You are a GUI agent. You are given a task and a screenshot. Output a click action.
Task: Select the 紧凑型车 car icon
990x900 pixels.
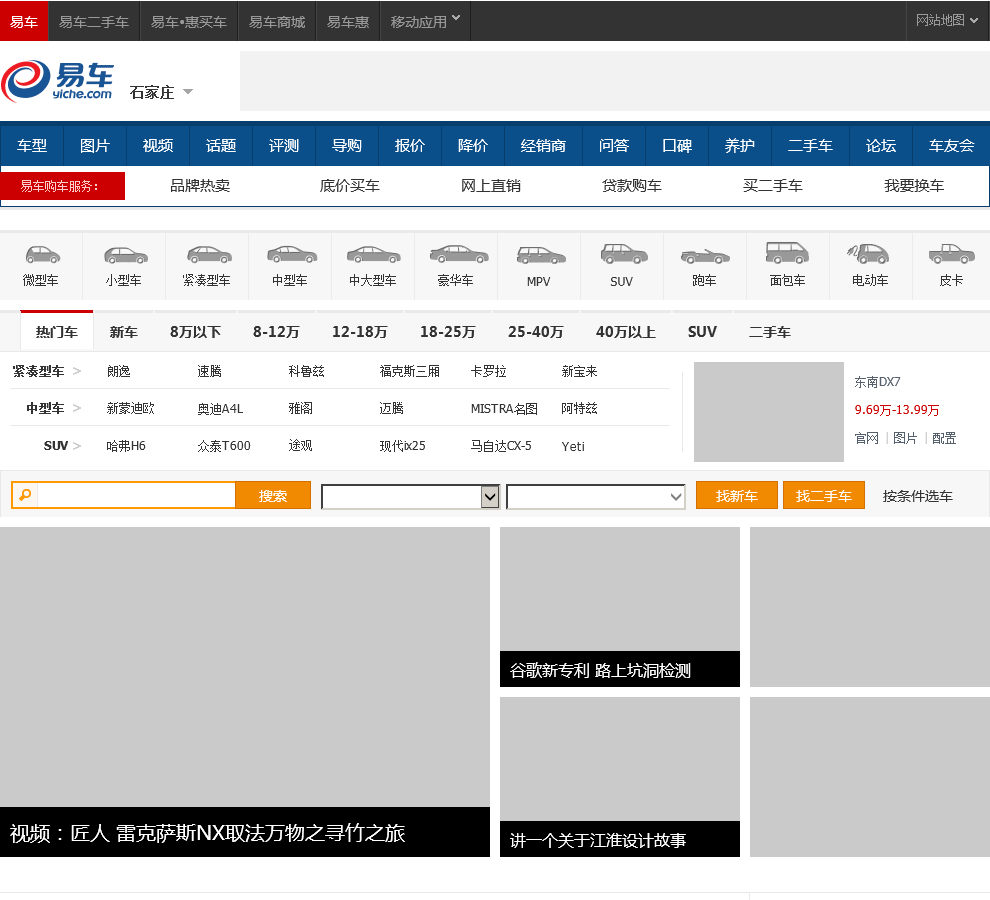coord(208,255)
